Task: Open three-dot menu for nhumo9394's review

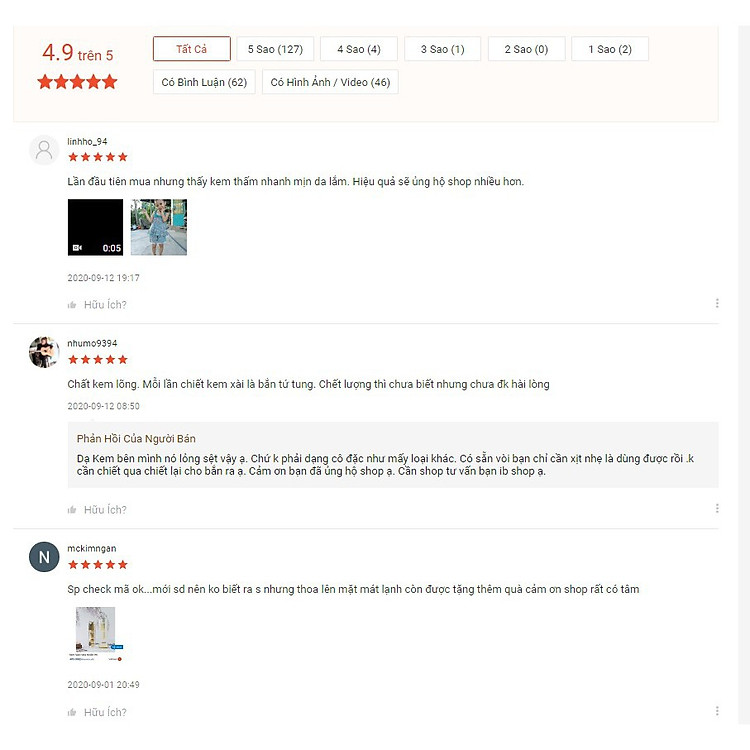Action: [717, 508]
